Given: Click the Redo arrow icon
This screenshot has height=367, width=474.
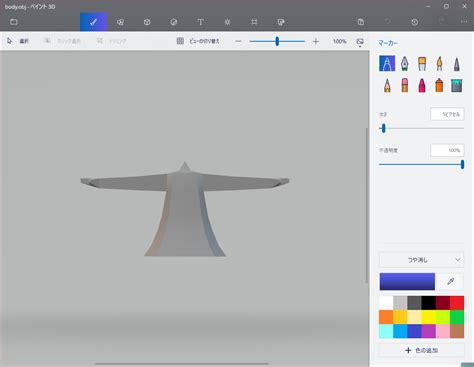Looking at the screenshot, I should coord(441,22).
